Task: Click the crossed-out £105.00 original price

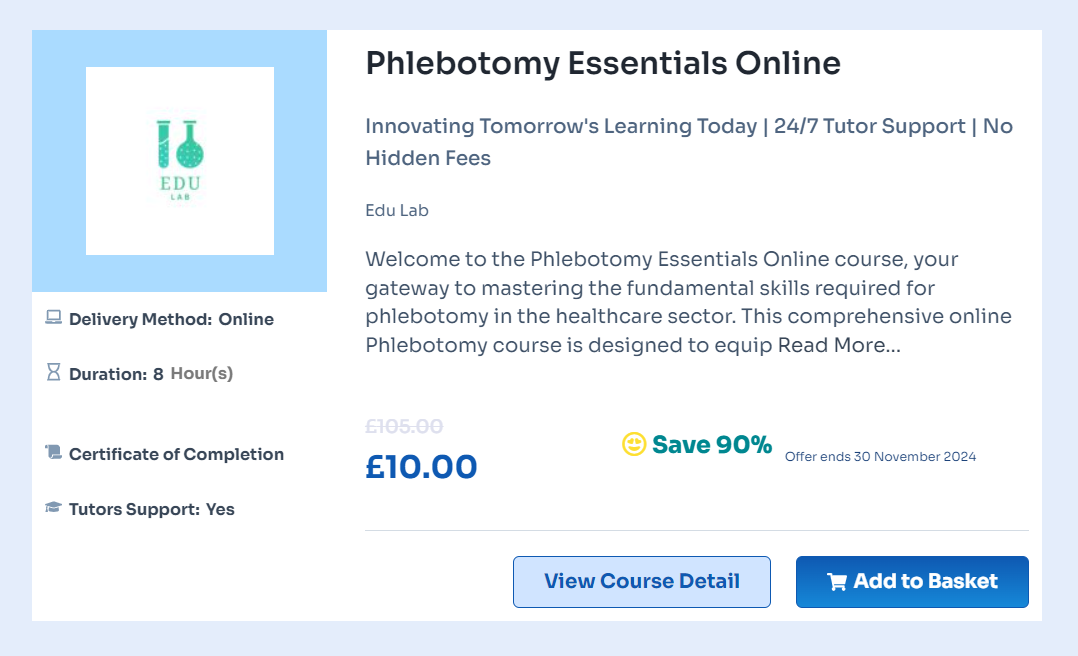Action: (404, 426)
